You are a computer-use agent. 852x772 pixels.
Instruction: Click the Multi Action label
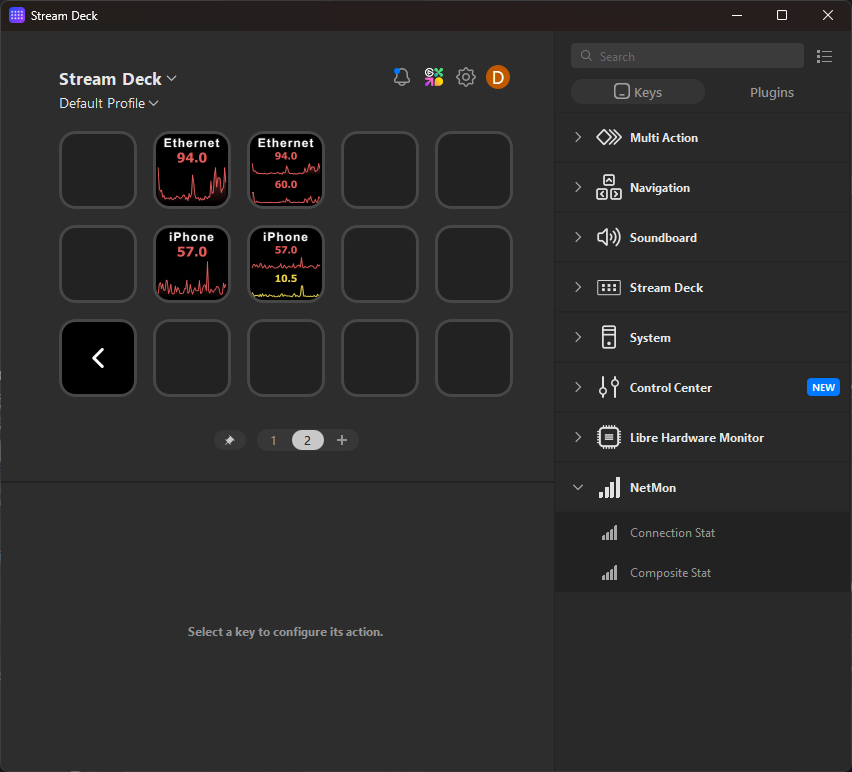pos(664,137)
